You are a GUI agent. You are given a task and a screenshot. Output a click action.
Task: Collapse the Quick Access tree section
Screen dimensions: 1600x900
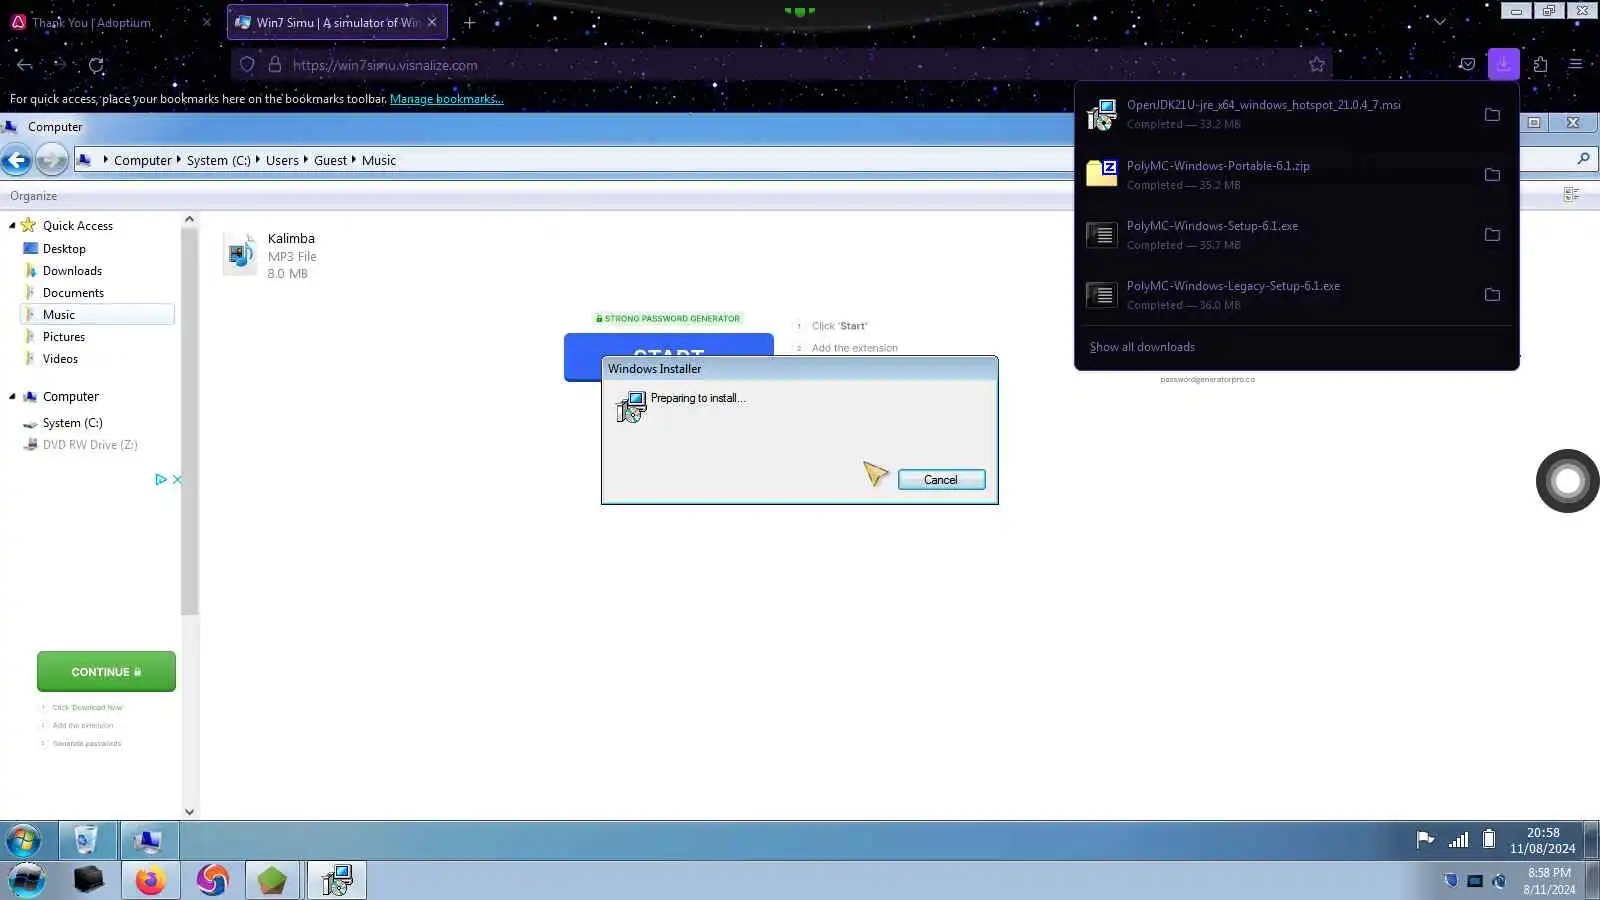[x=12, y=226]
